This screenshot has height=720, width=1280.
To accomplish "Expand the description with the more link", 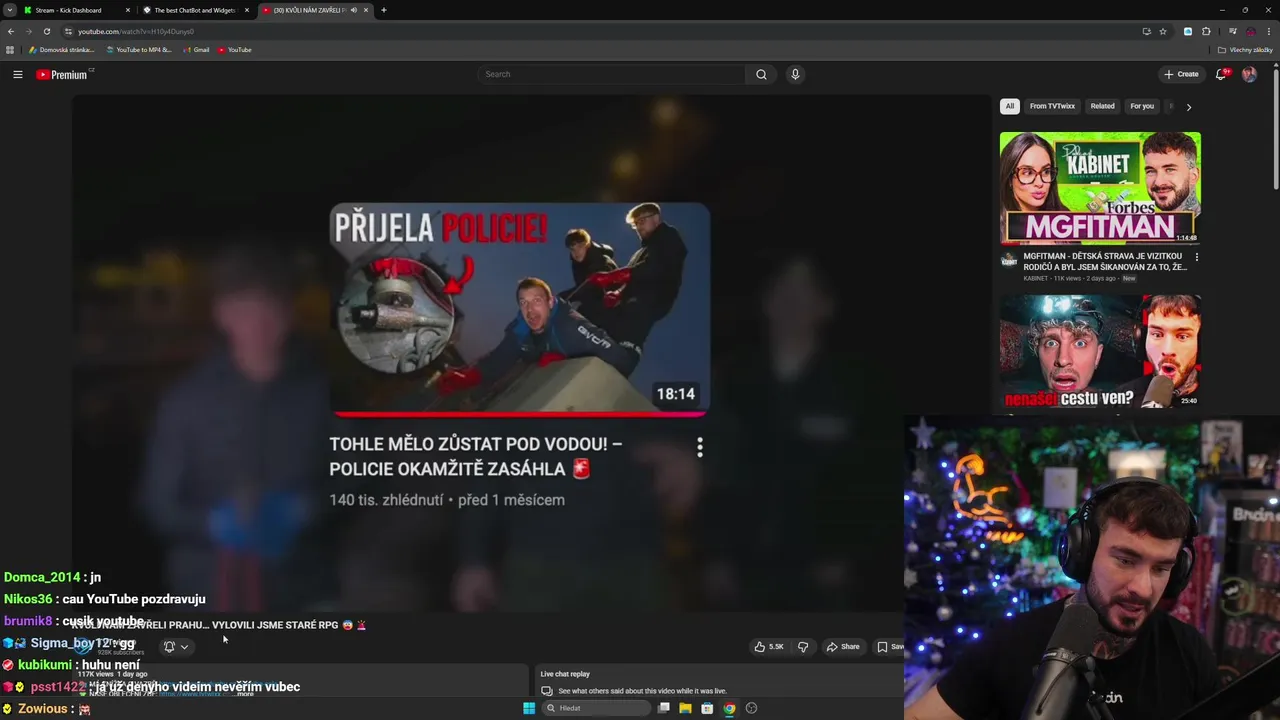I will [246, 693].
